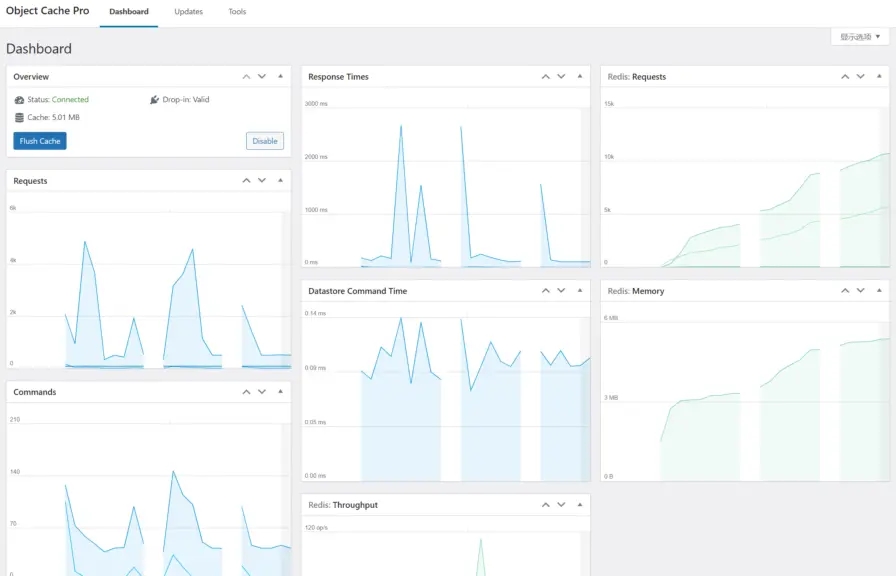Move the Redis Requests panel up
Viewport: 896px width, 576px height.
841,76
